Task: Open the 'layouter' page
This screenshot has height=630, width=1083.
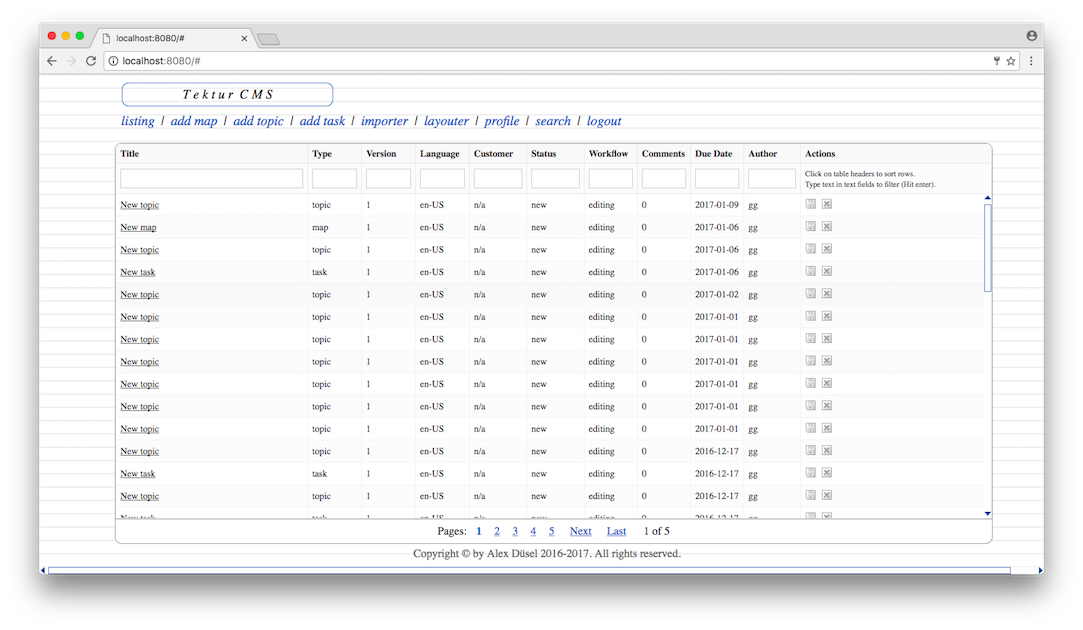Action: (446, 121)
